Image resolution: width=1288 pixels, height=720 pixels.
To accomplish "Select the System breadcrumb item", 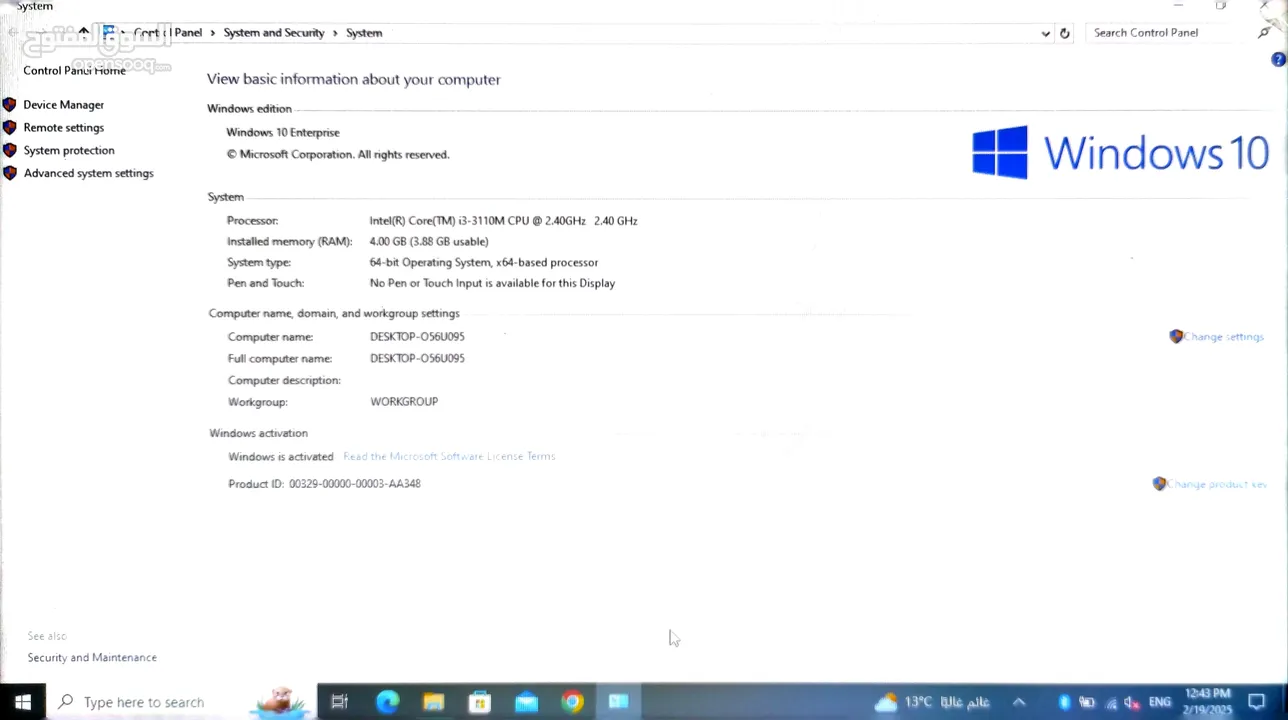I will pyautogui.click(x=364, y=33).
